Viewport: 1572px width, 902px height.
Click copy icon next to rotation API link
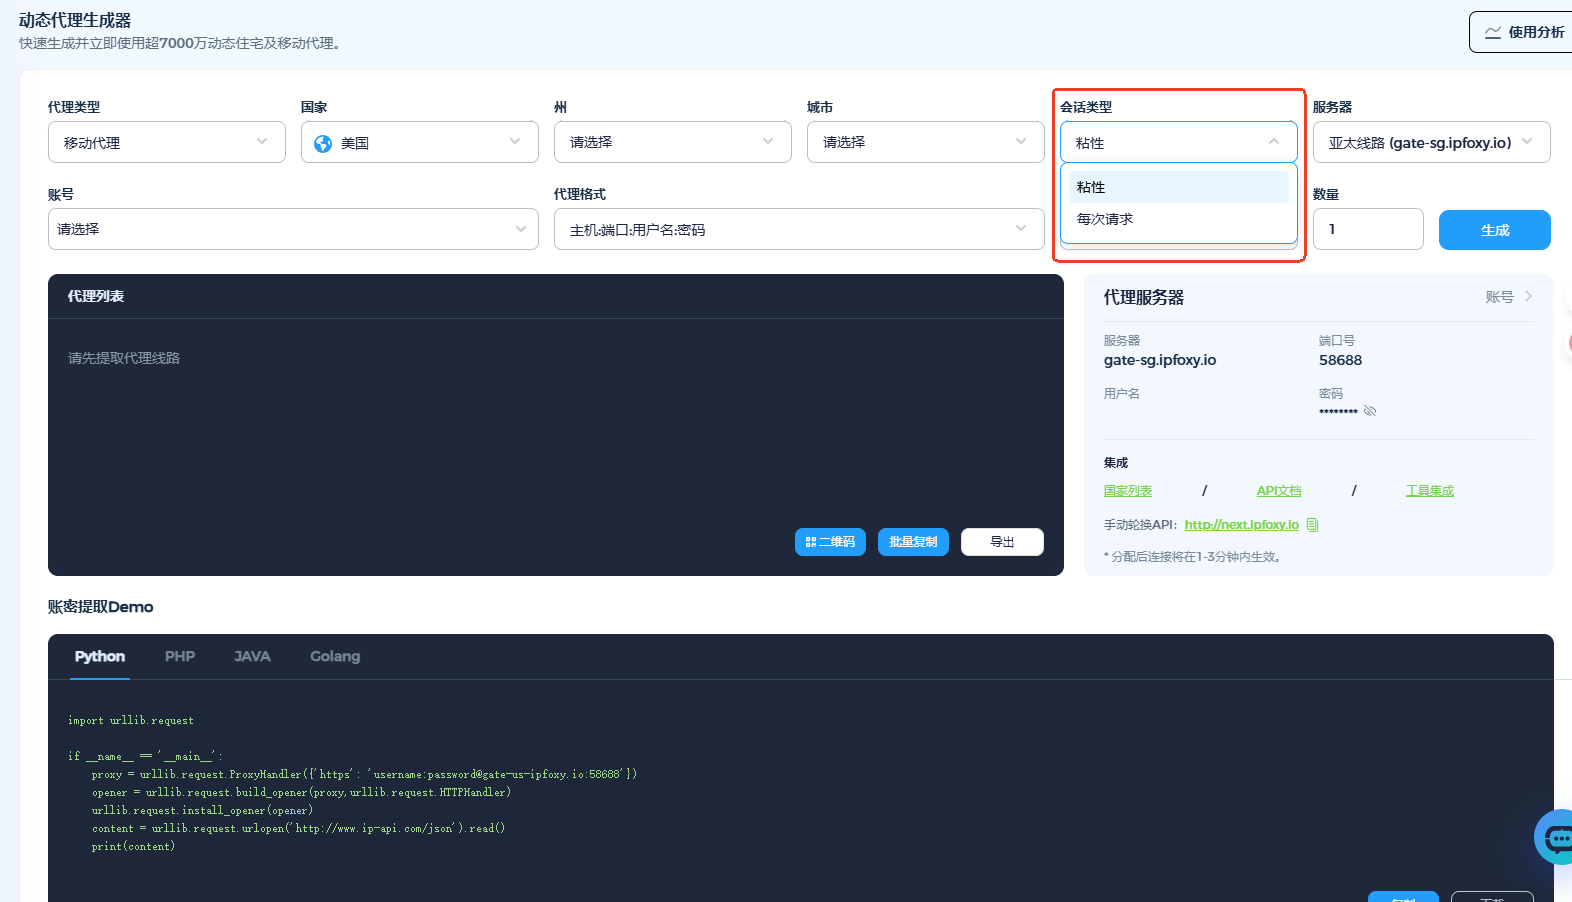click(x=1313, y=525)
